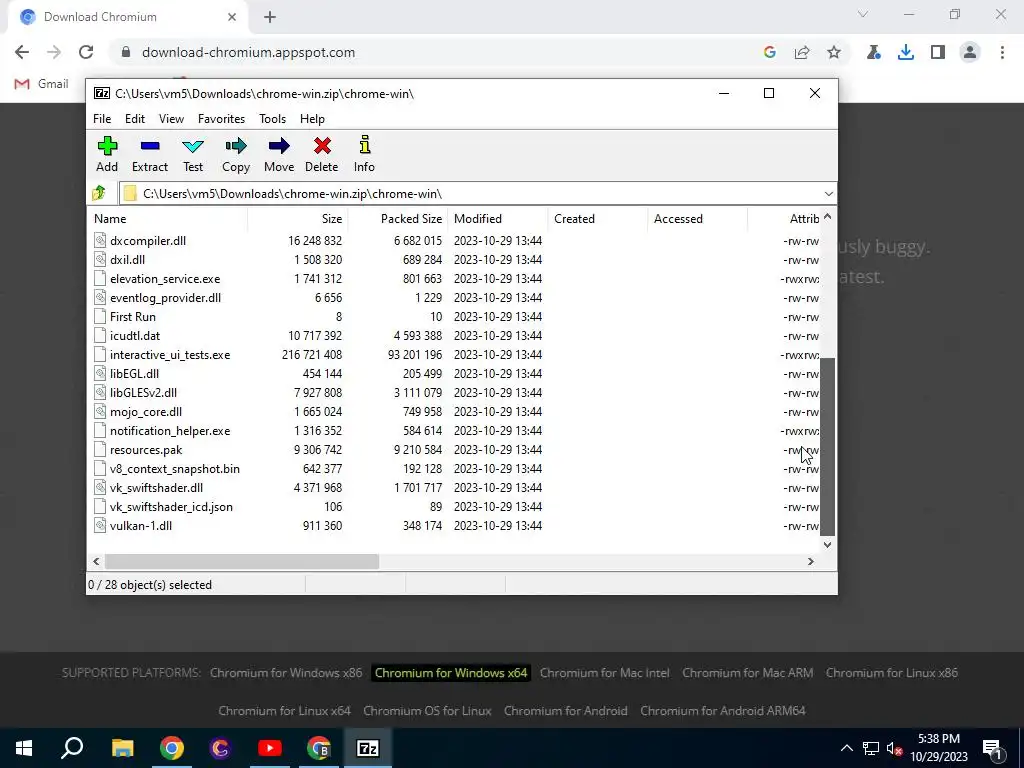Click the Chrome Labs flask icon
The image size is (1024, 768).
873,52
